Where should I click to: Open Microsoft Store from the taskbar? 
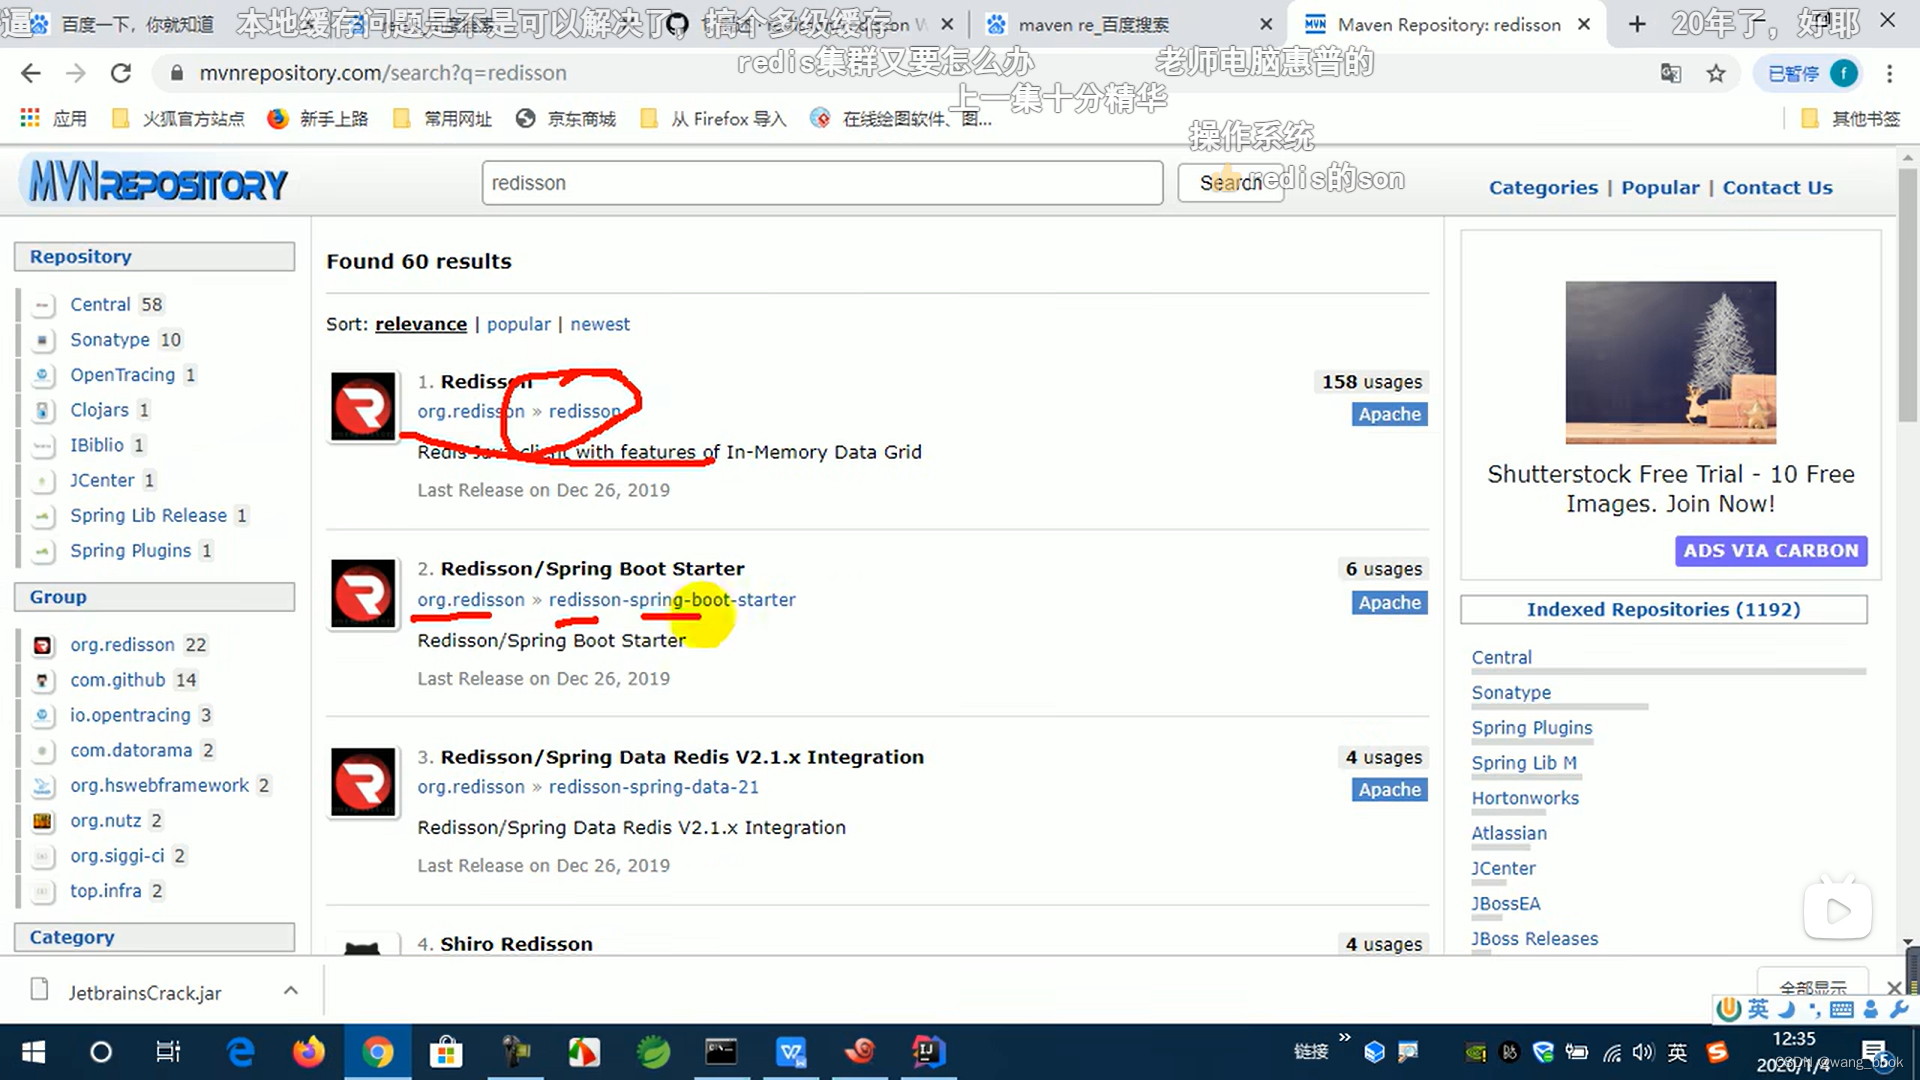pyautogui.click(x=445, y=1052)
